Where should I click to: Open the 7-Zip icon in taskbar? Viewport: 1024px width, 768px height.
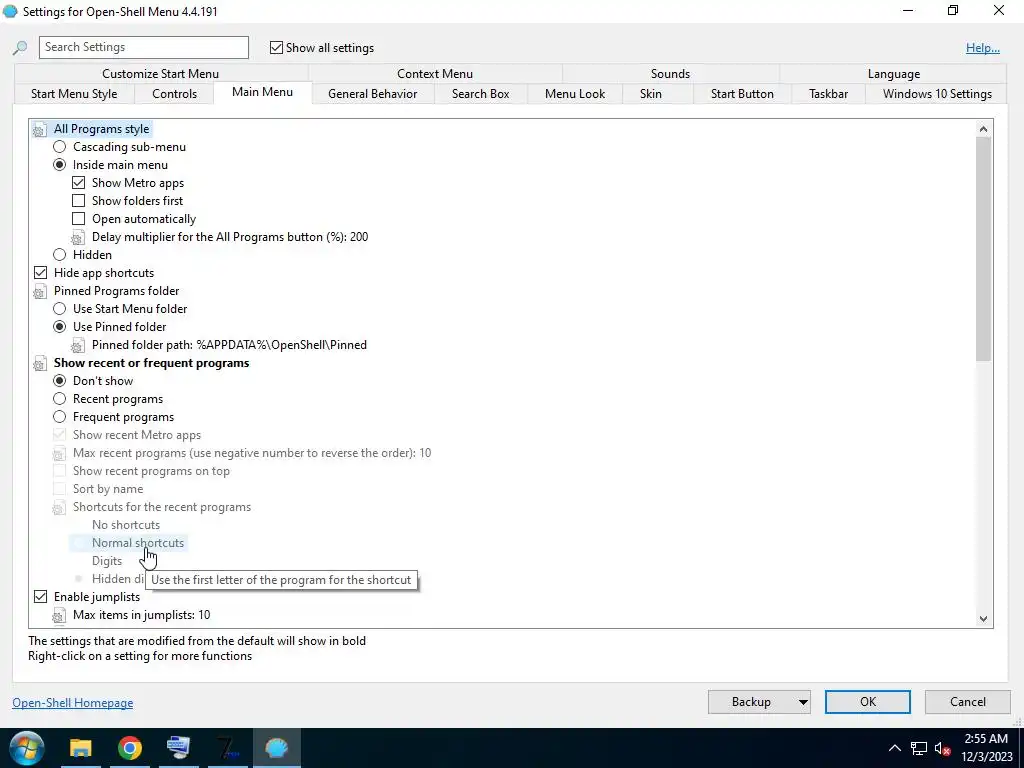pyautogui.click(x=227, y=748)
